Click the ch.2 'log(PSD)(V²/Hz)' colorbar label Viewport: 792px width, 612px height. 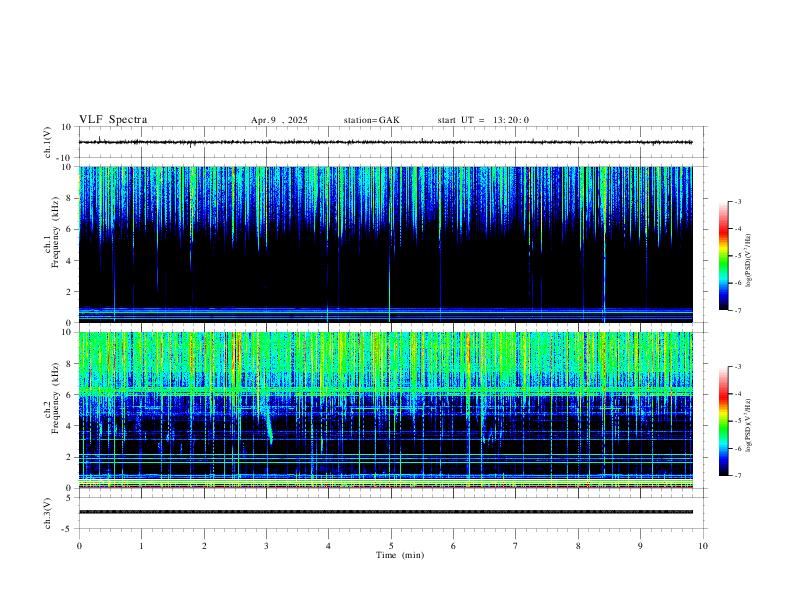(x=749, y=425)
